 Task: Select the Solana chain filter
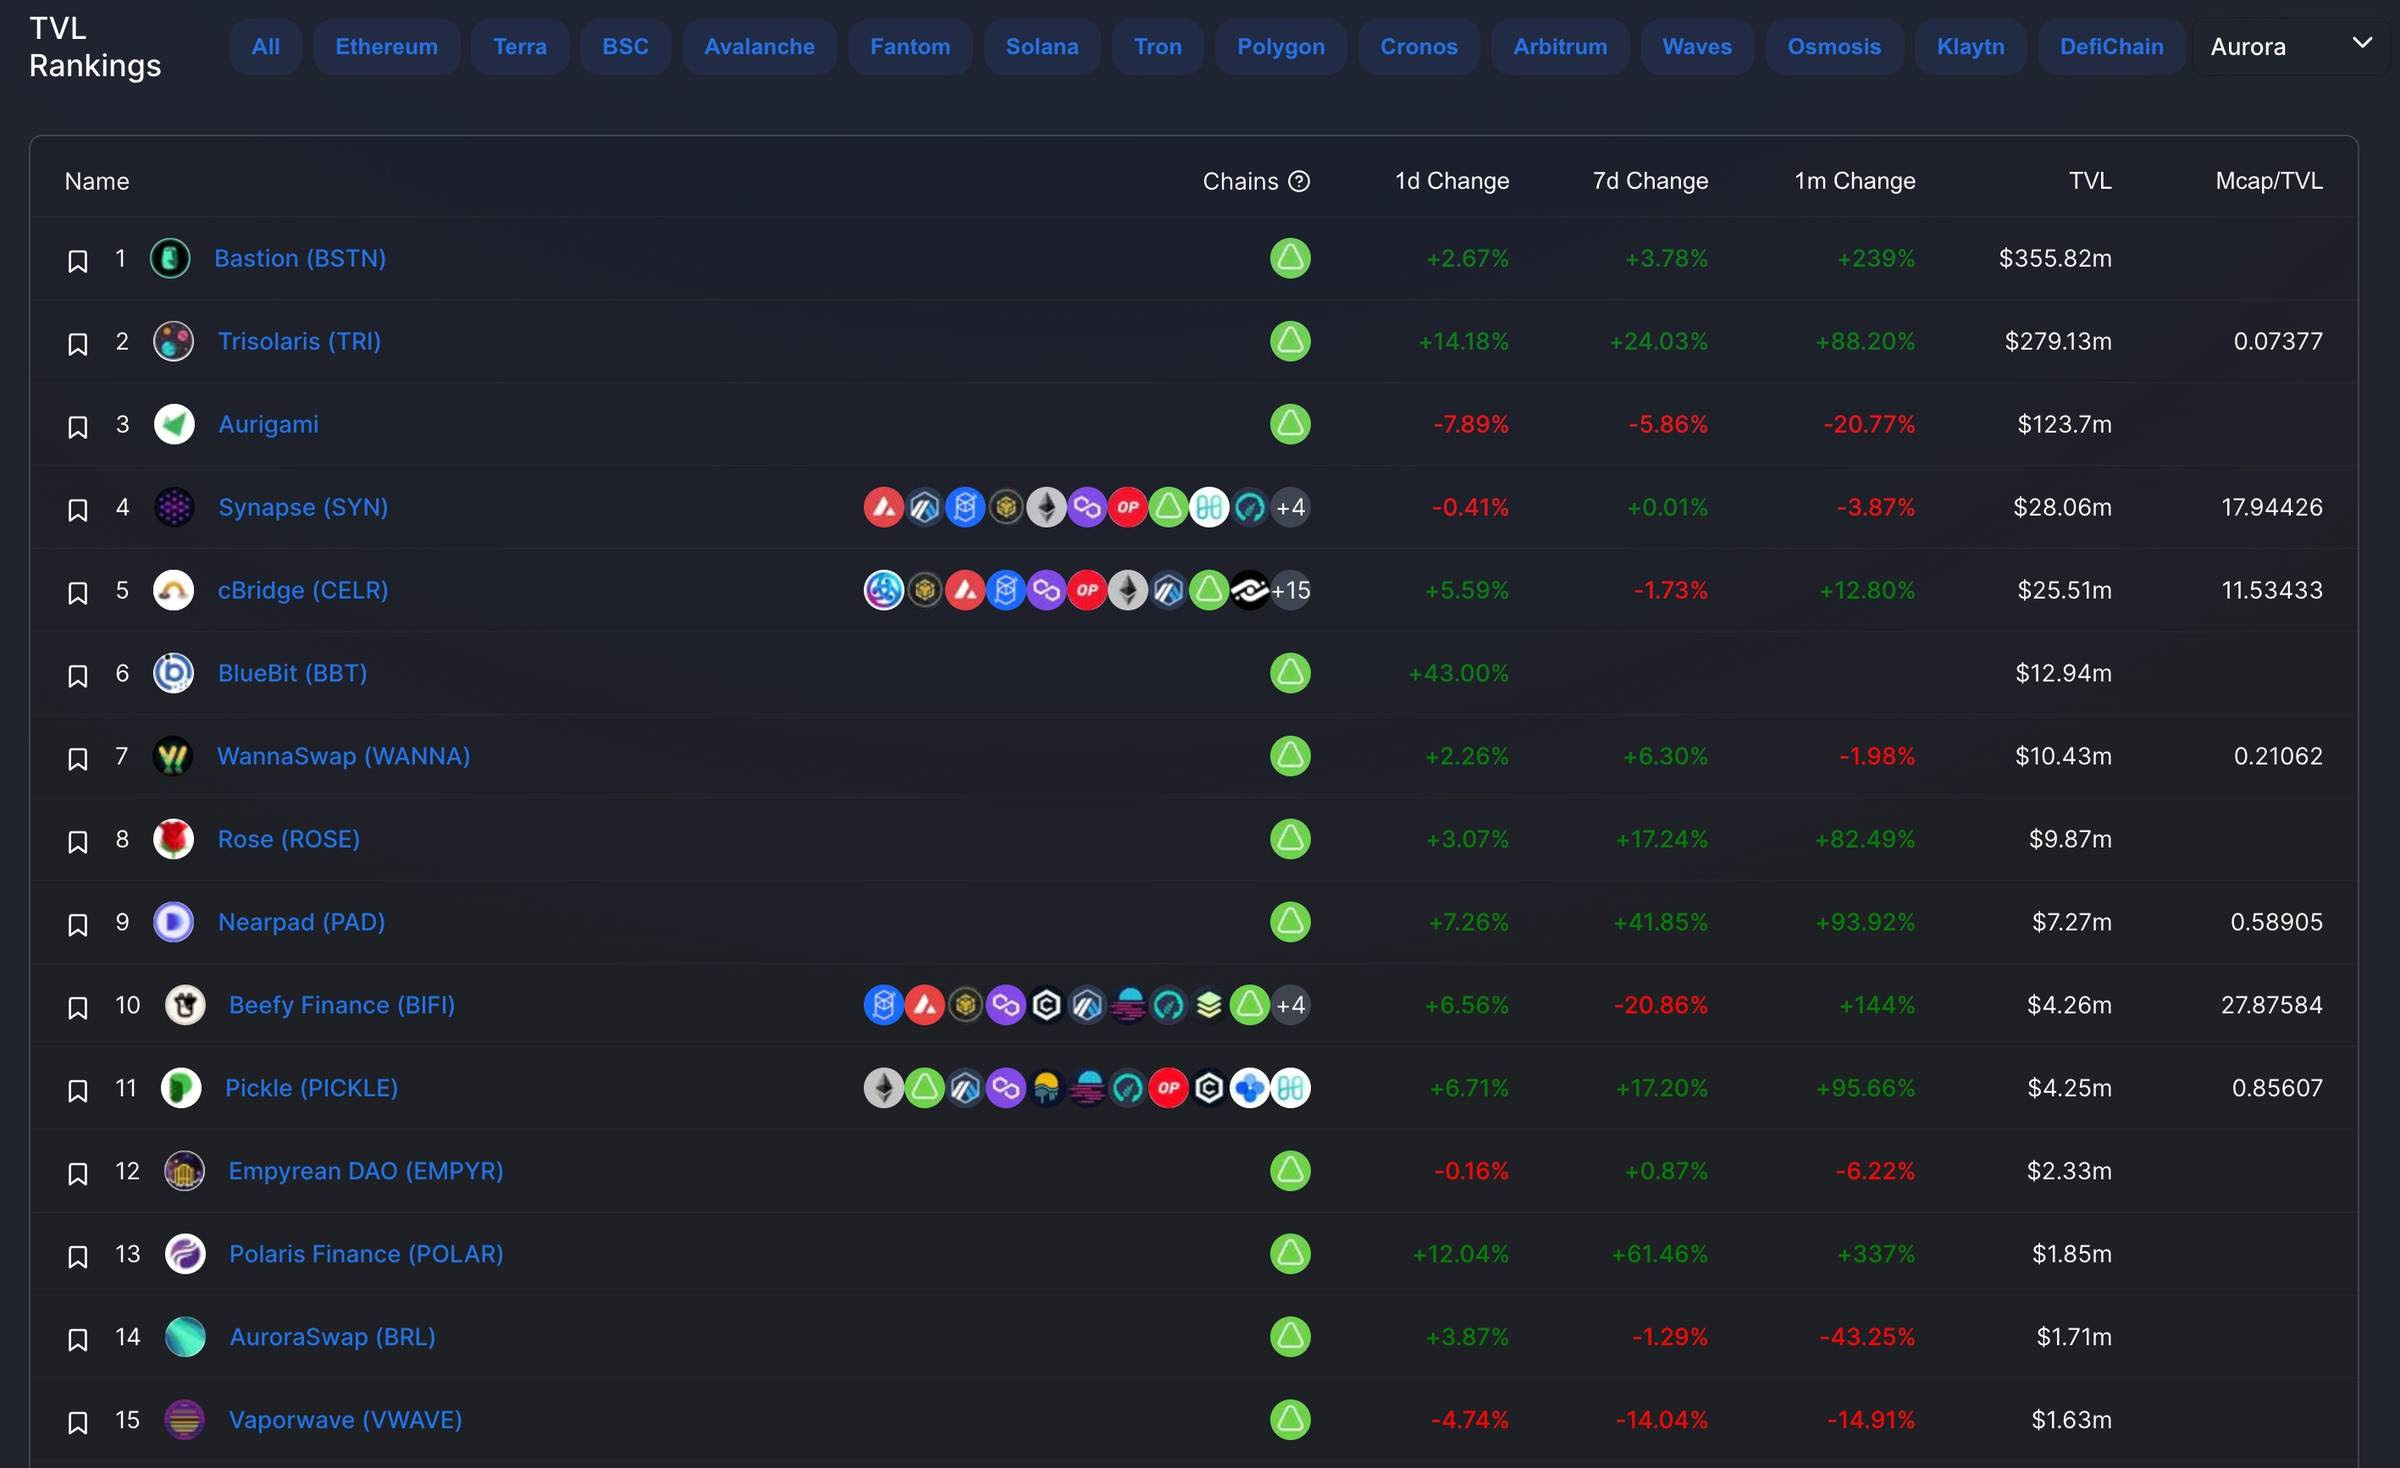click(x=1042, y=46)
